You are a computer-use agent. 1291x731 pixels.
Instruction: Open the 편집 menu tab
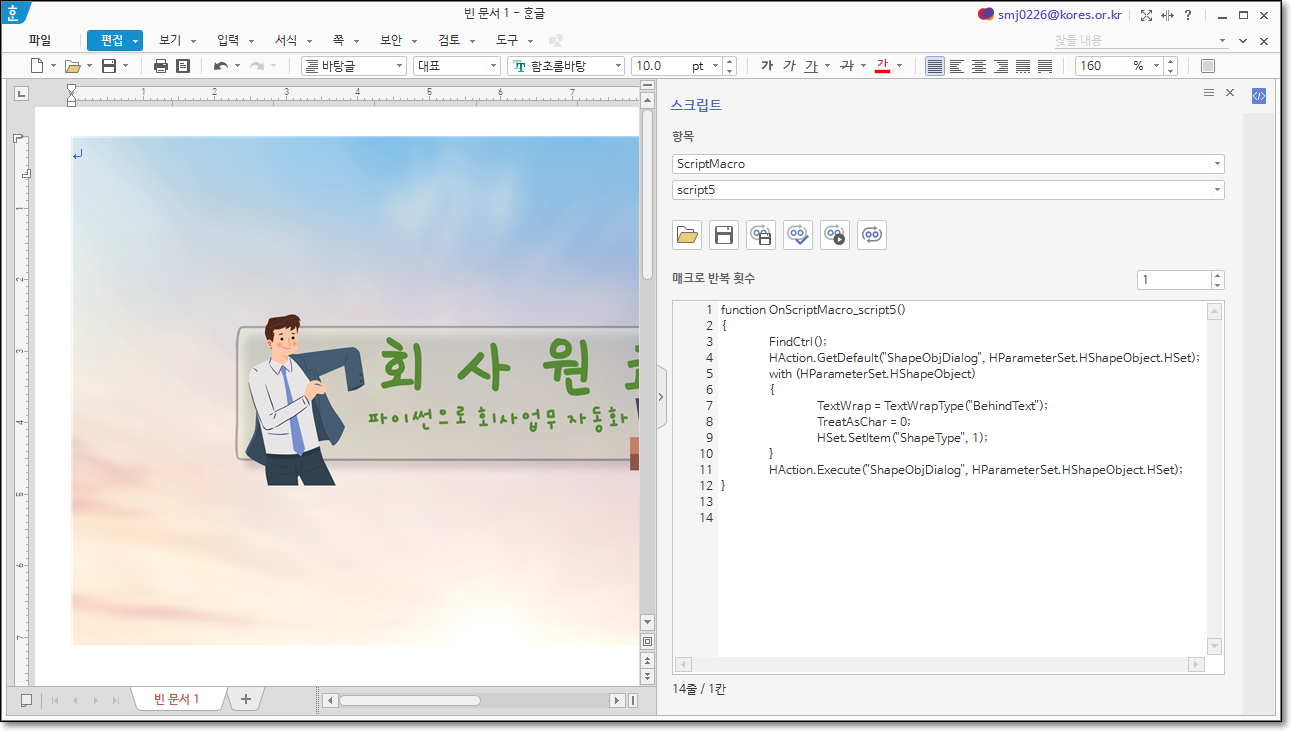[x=114, y=40]
